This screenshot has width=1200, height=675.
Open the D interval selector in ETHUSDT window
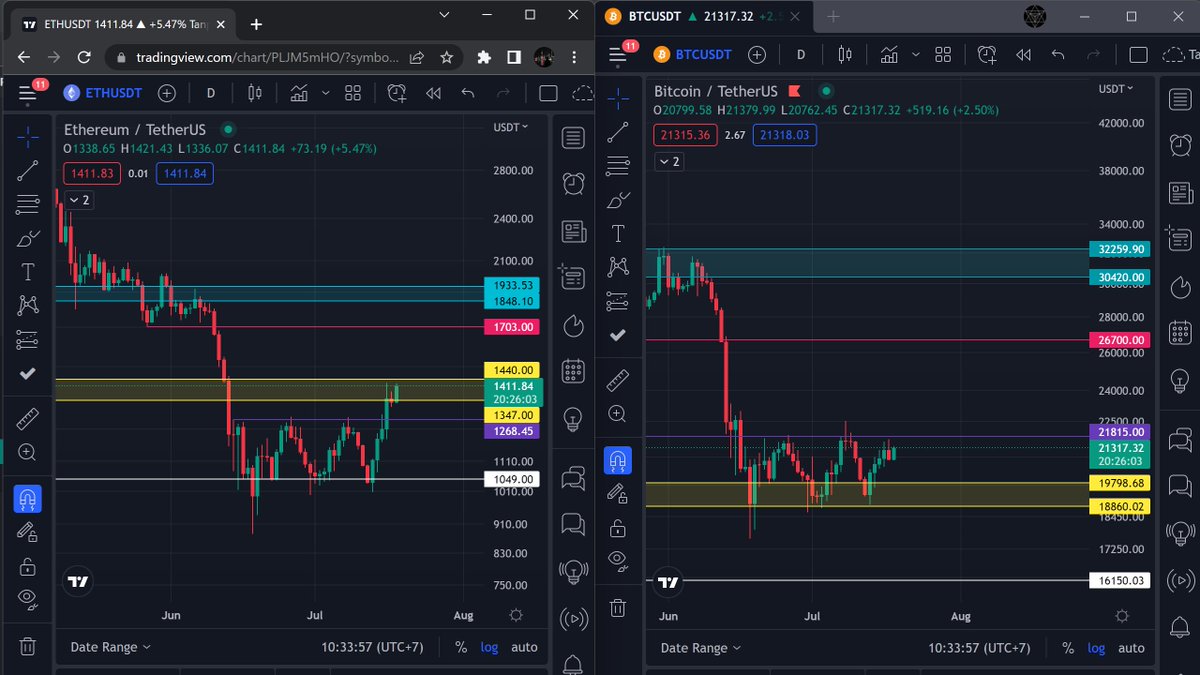[x=211, y=93]
